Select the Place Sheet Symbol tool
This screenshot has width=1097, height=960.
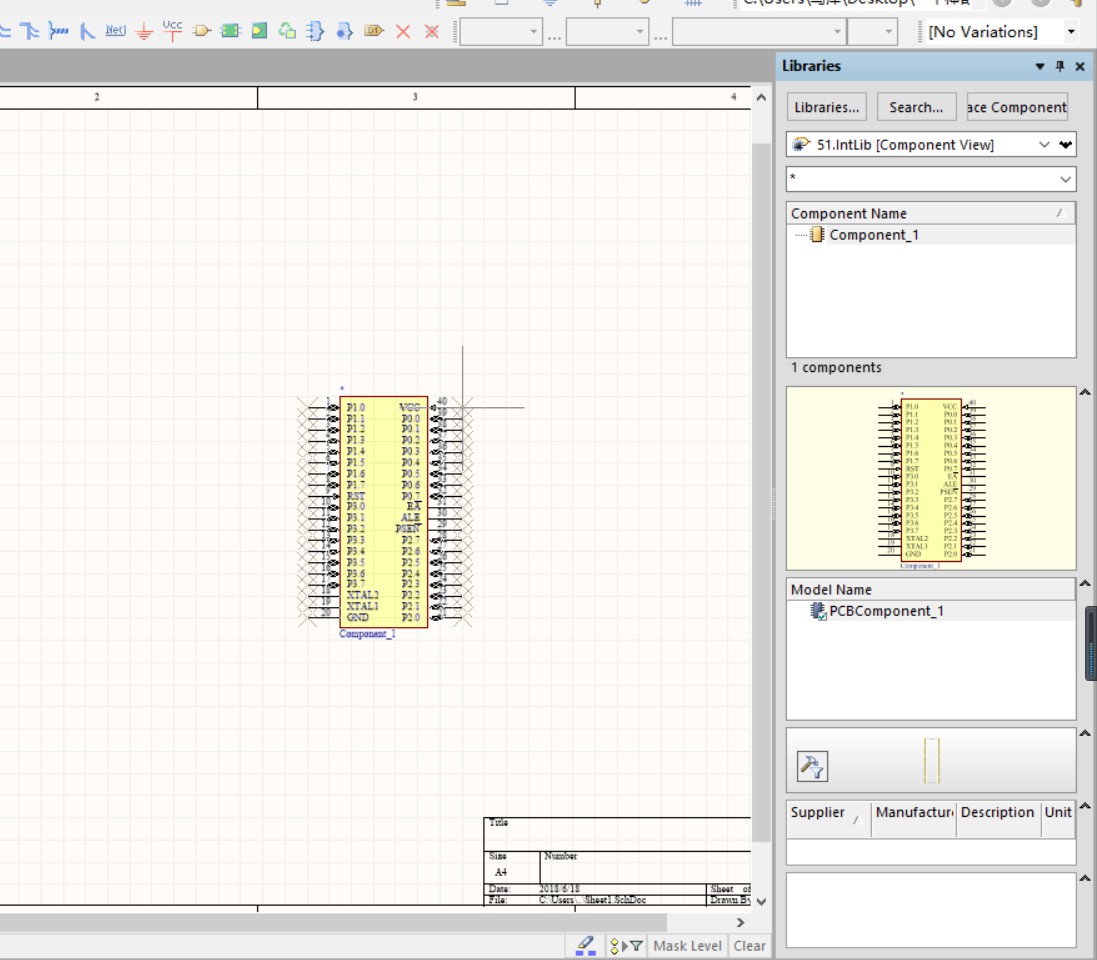[230, 31]
